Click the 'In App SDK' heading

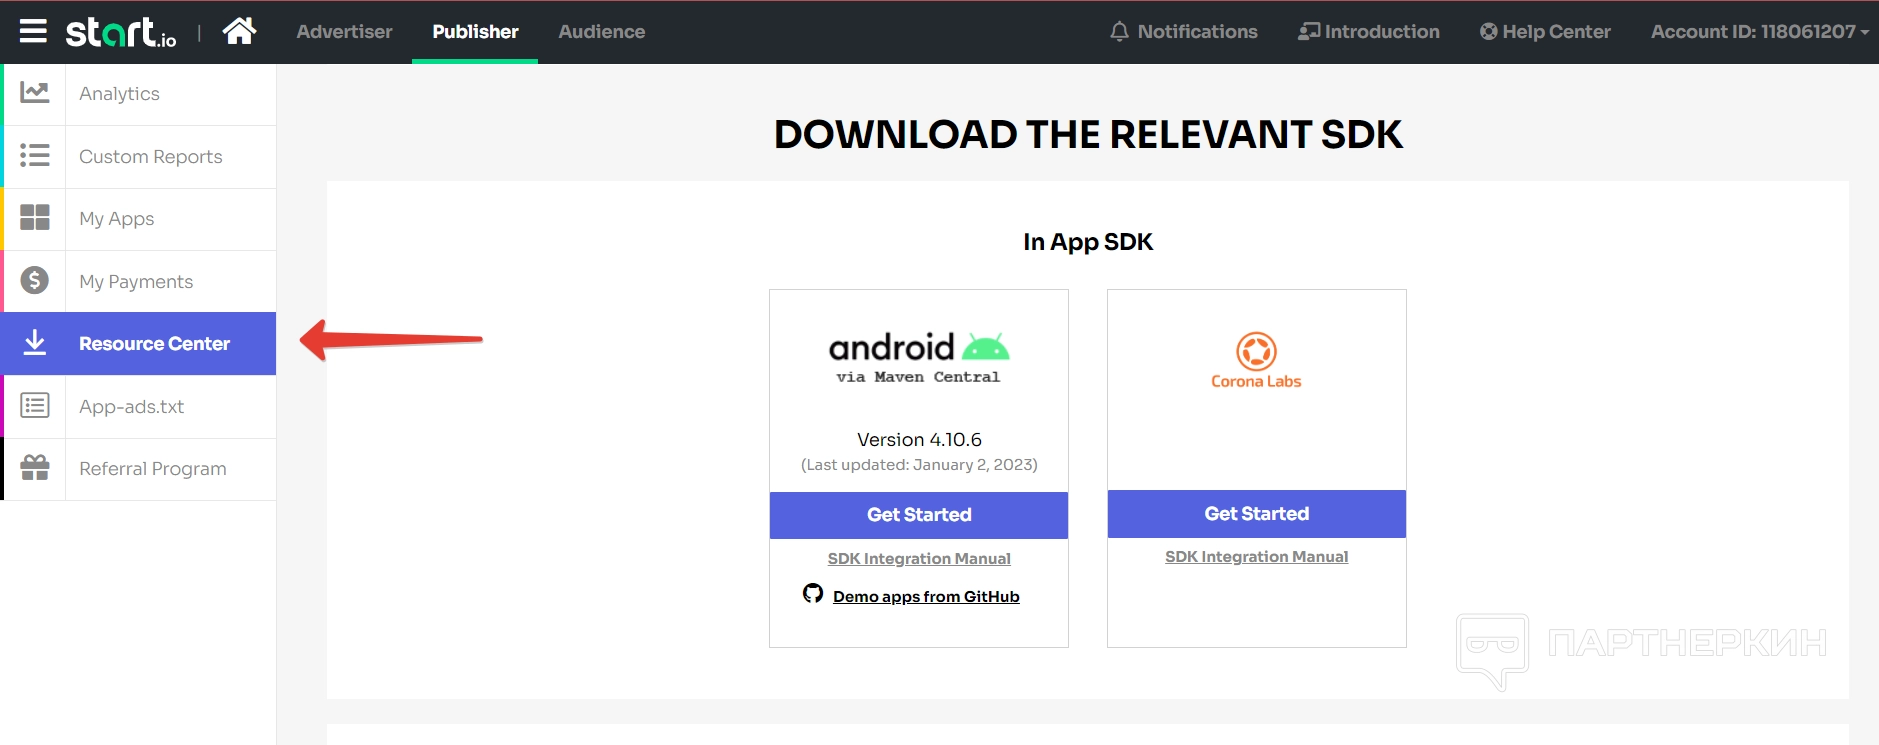1088,242
